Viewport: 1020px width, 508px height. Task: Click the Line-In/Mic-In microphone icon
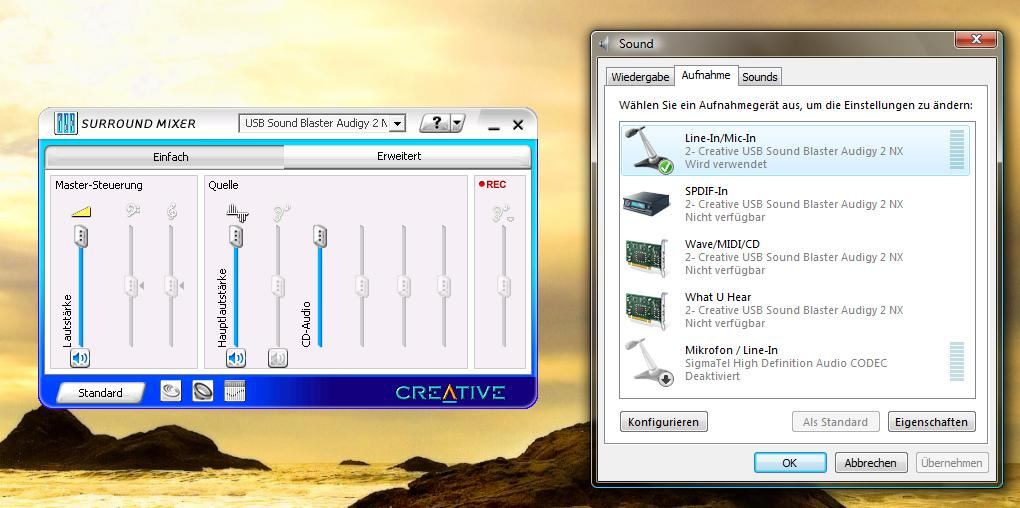[648, 151]
